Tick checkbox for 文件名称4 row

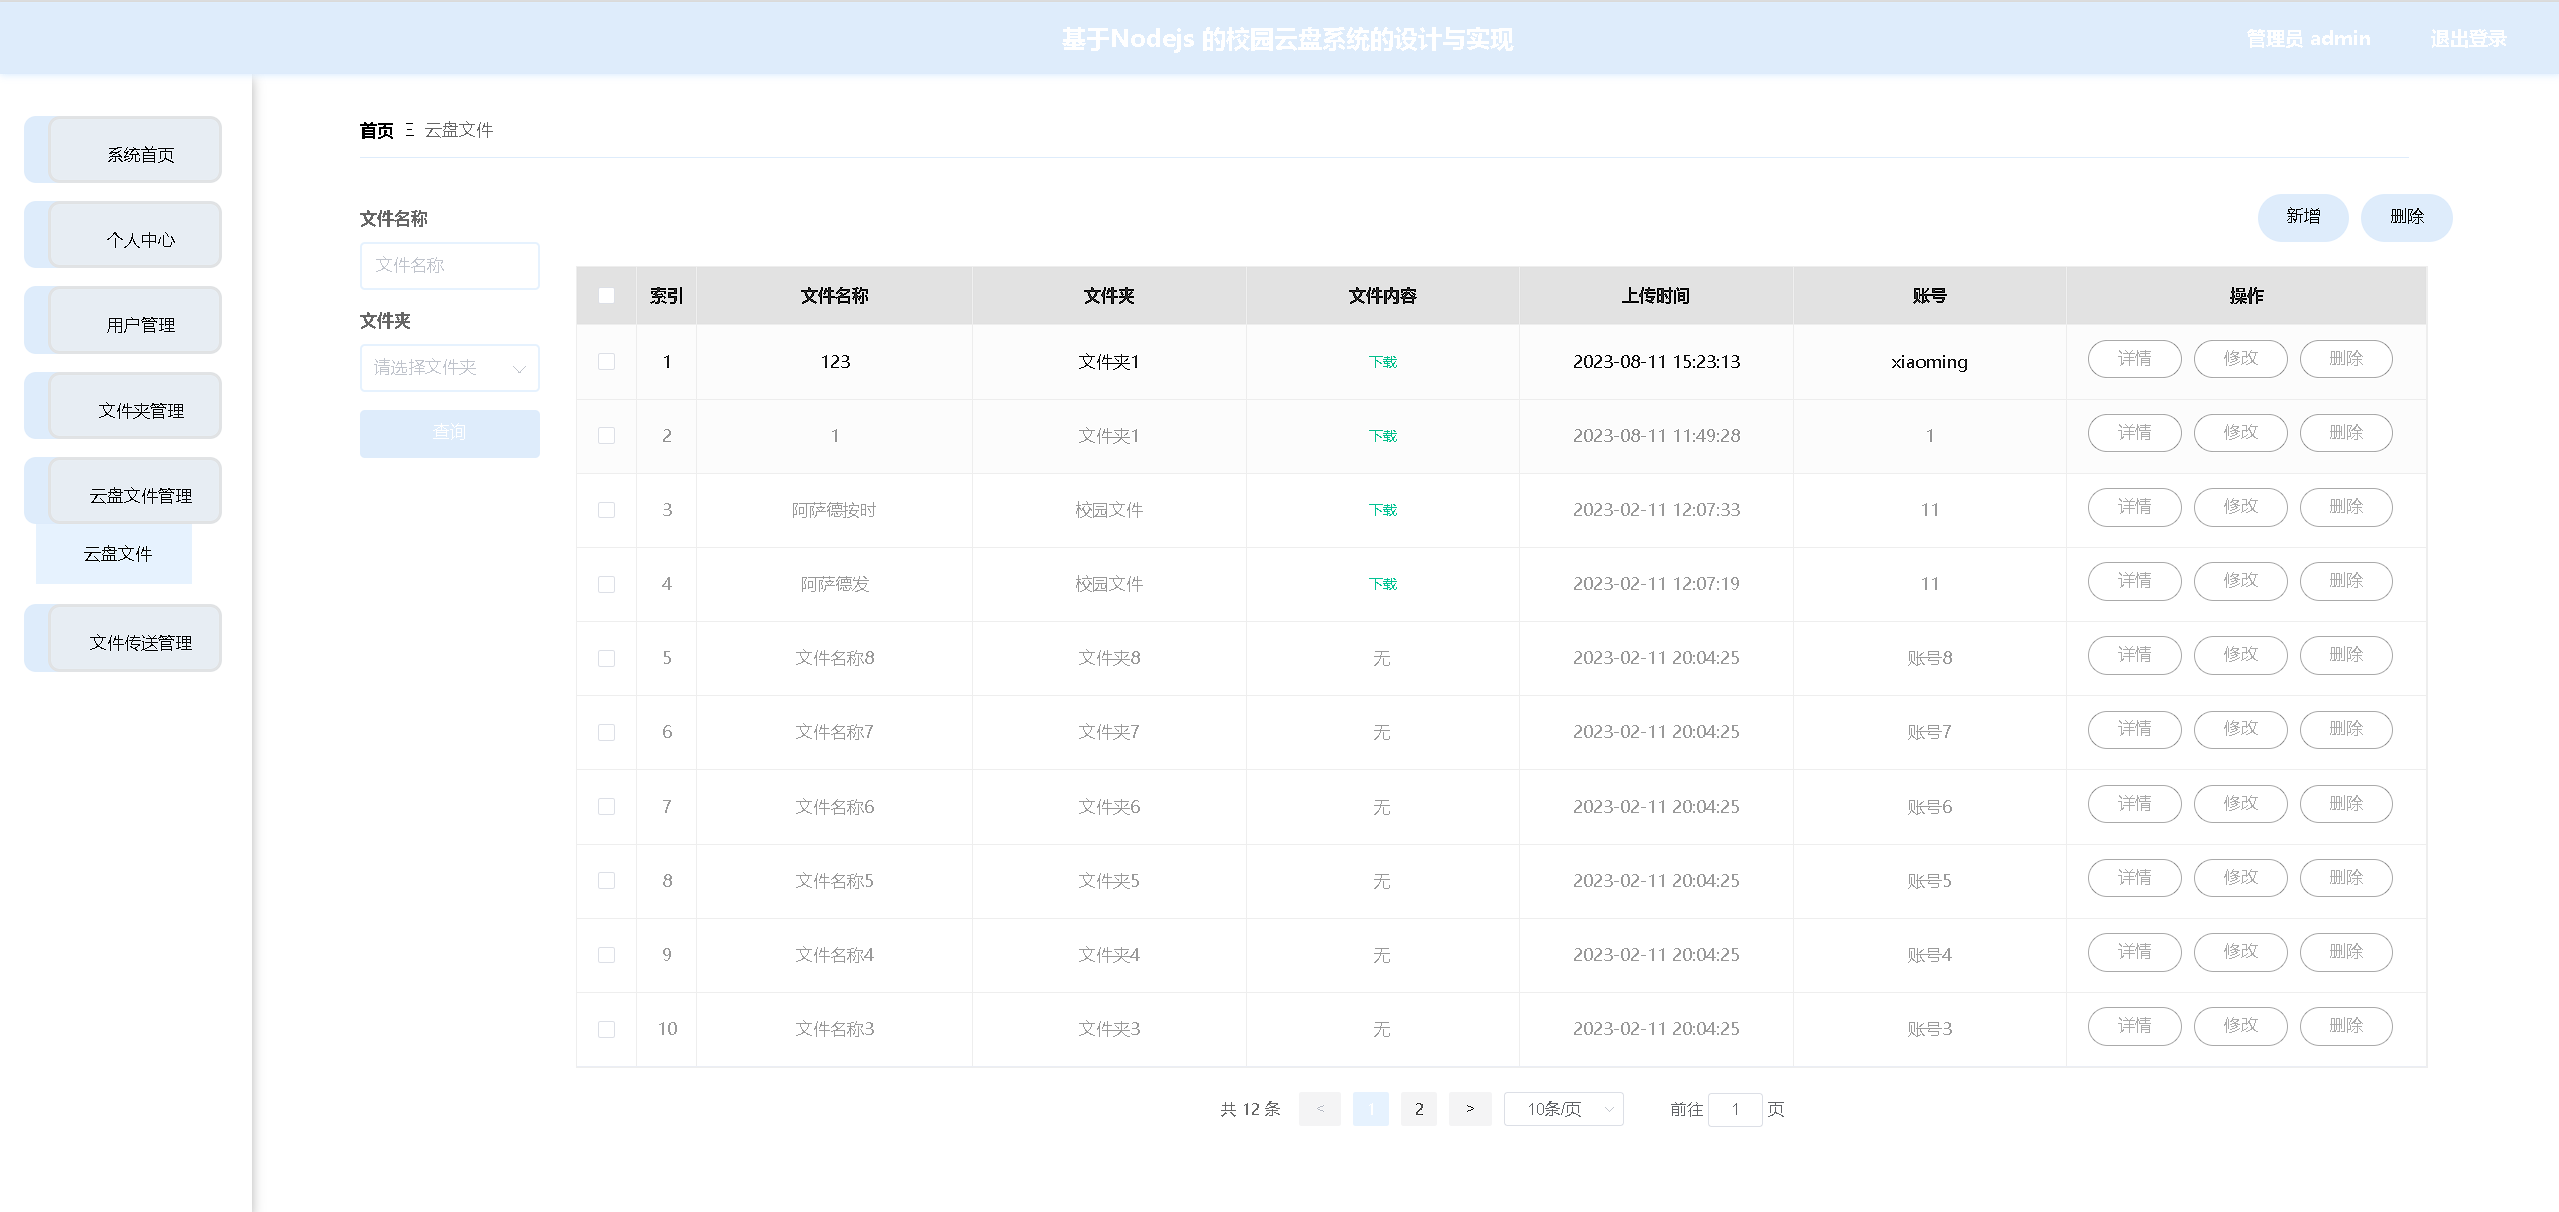[x=606, y=954]
